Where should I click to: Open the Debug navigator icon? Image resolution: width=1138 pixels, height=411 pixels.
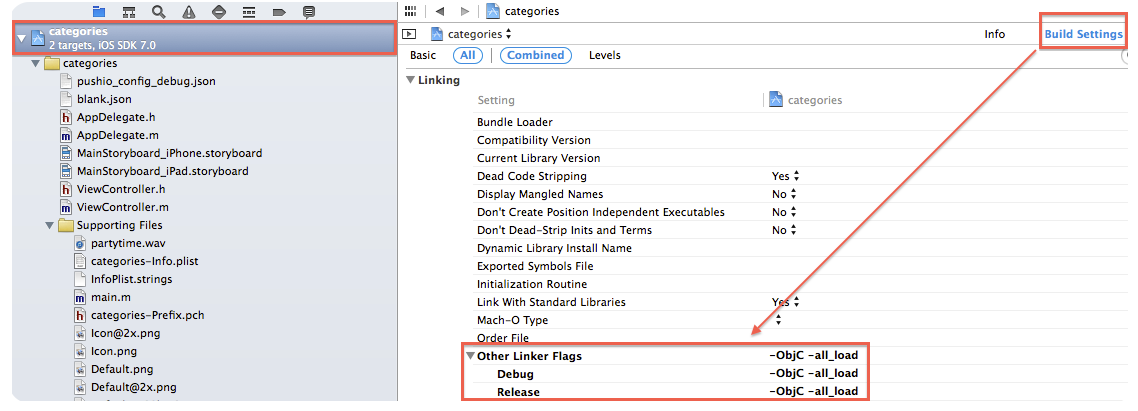pos(249,12)
